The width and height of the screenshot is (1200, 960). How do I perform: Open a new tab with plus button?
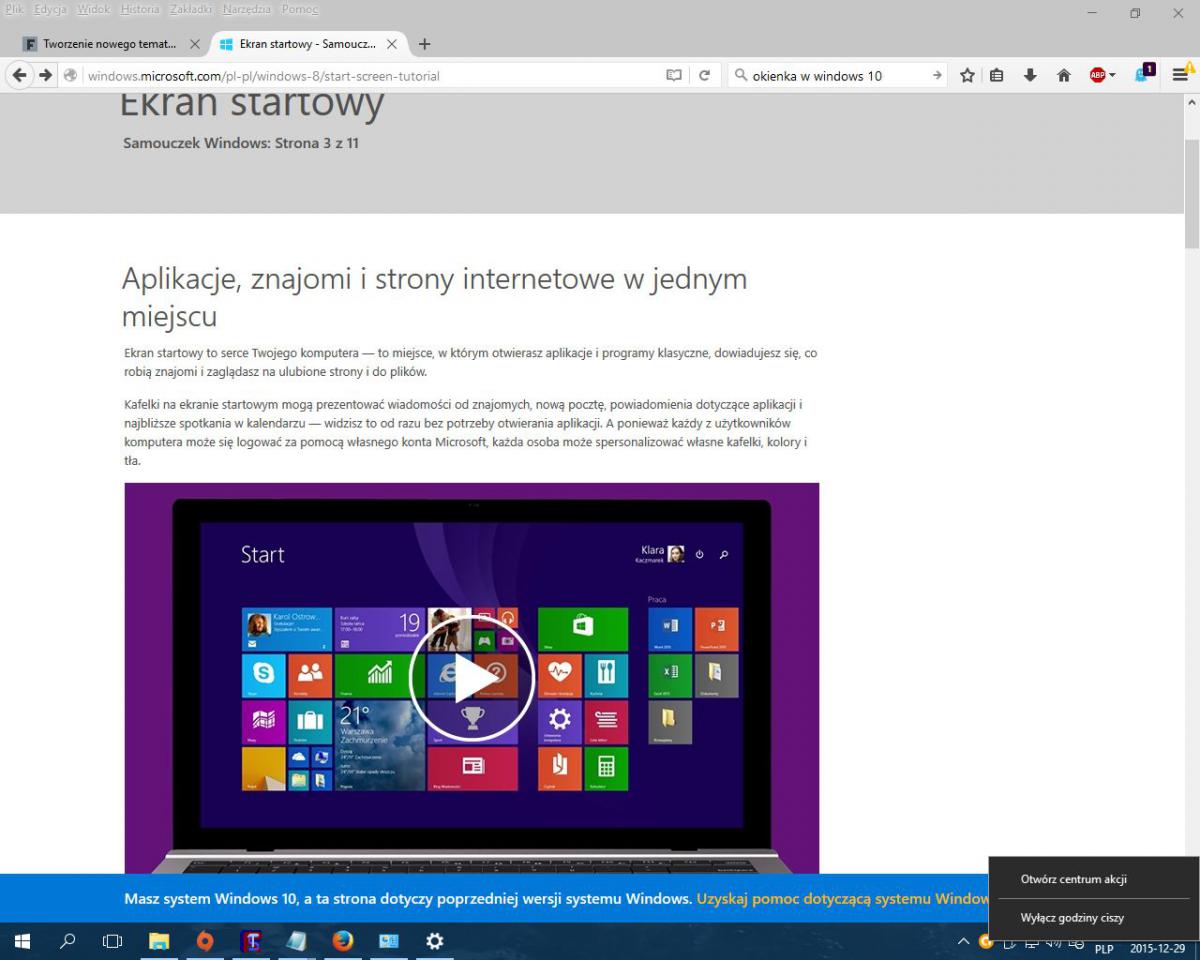click(424, 44)
